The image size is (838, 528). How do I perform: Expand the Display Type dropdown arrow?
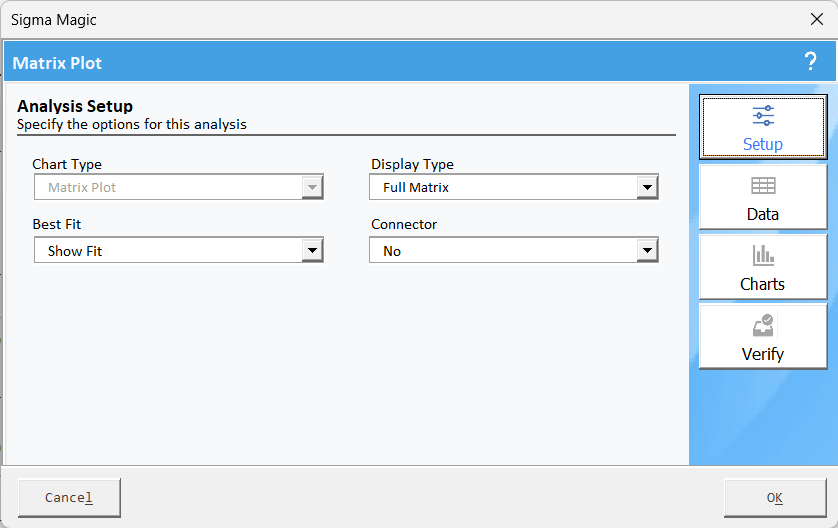click(x=647, y=188)
